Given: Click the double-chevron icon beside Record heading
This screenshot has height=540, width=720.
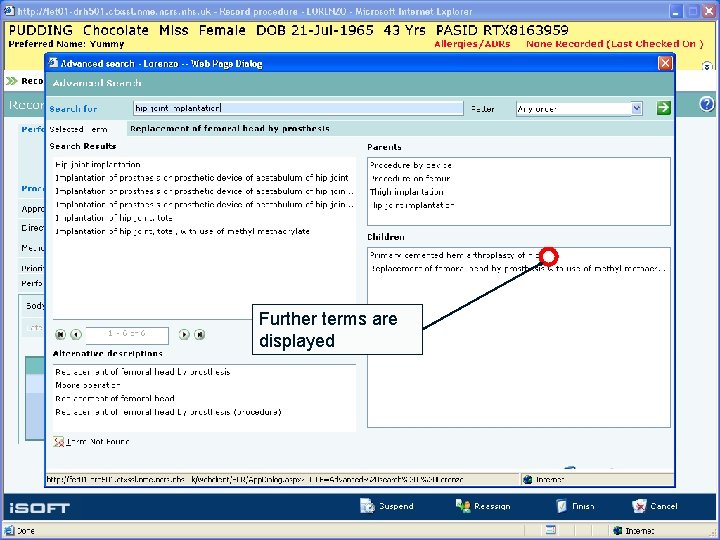Looking at the screenshot, I should [11, 81].
